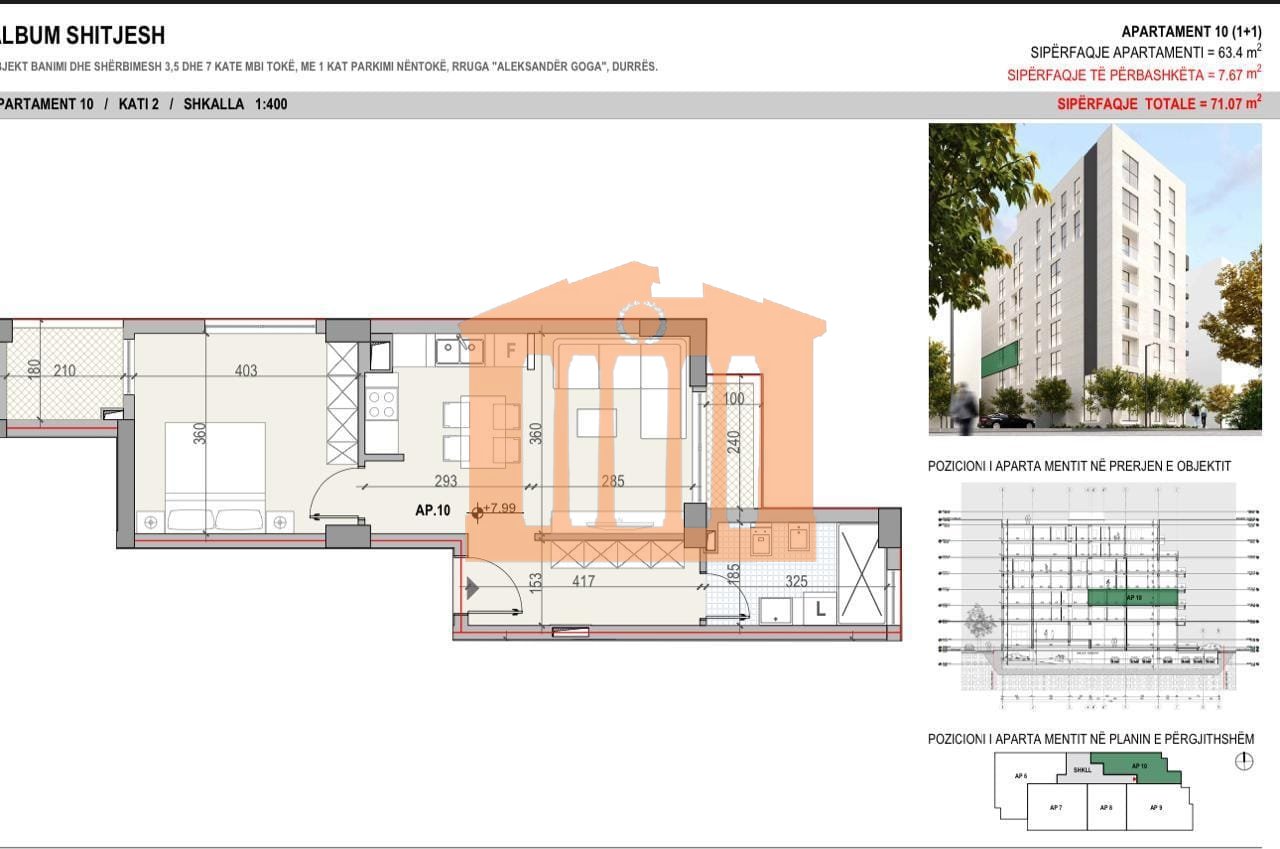The height and width of the screenshot is (849, 1280).
Task: Click the +7.99 elevation level symbol
Action: pos(478,512)
